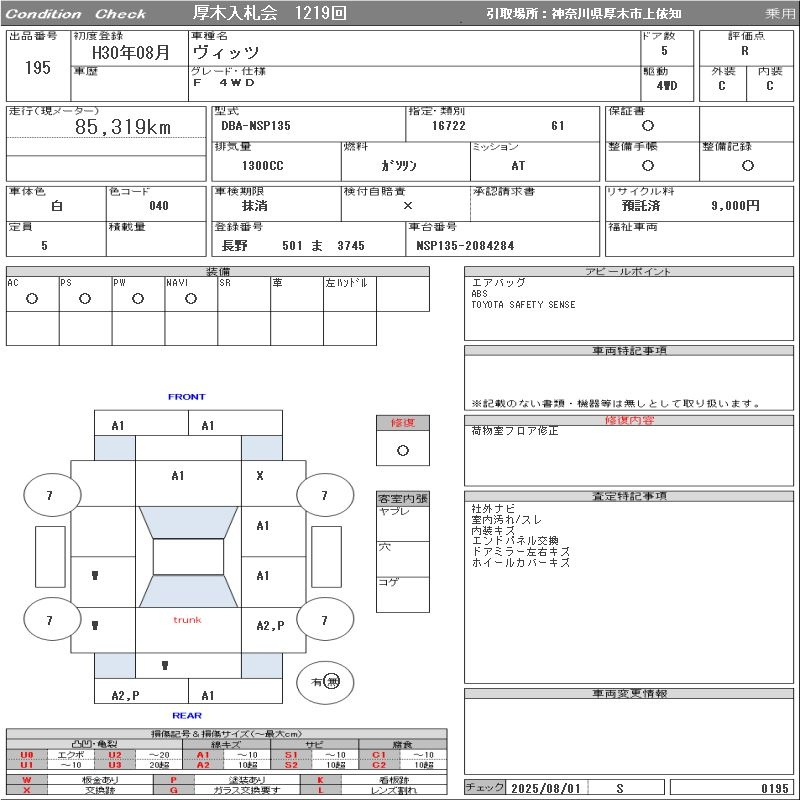The image size is (800, 800).
Task: Click the U3 legend code
Action: pyautogui.click(x=115, y=765)
